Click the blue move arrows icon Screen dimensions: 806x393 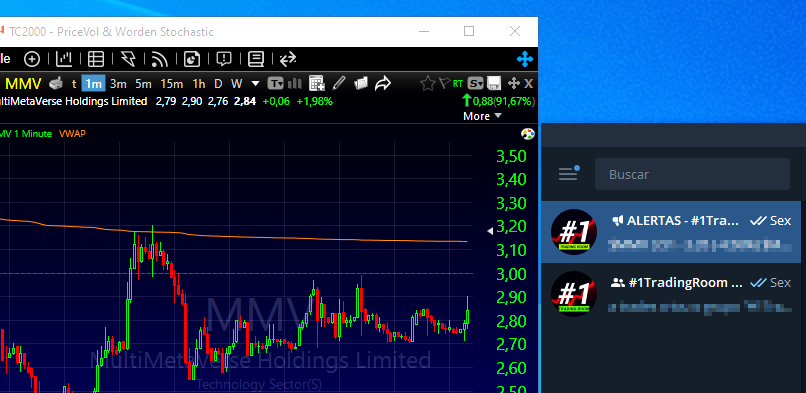click(x=525, y=60)
